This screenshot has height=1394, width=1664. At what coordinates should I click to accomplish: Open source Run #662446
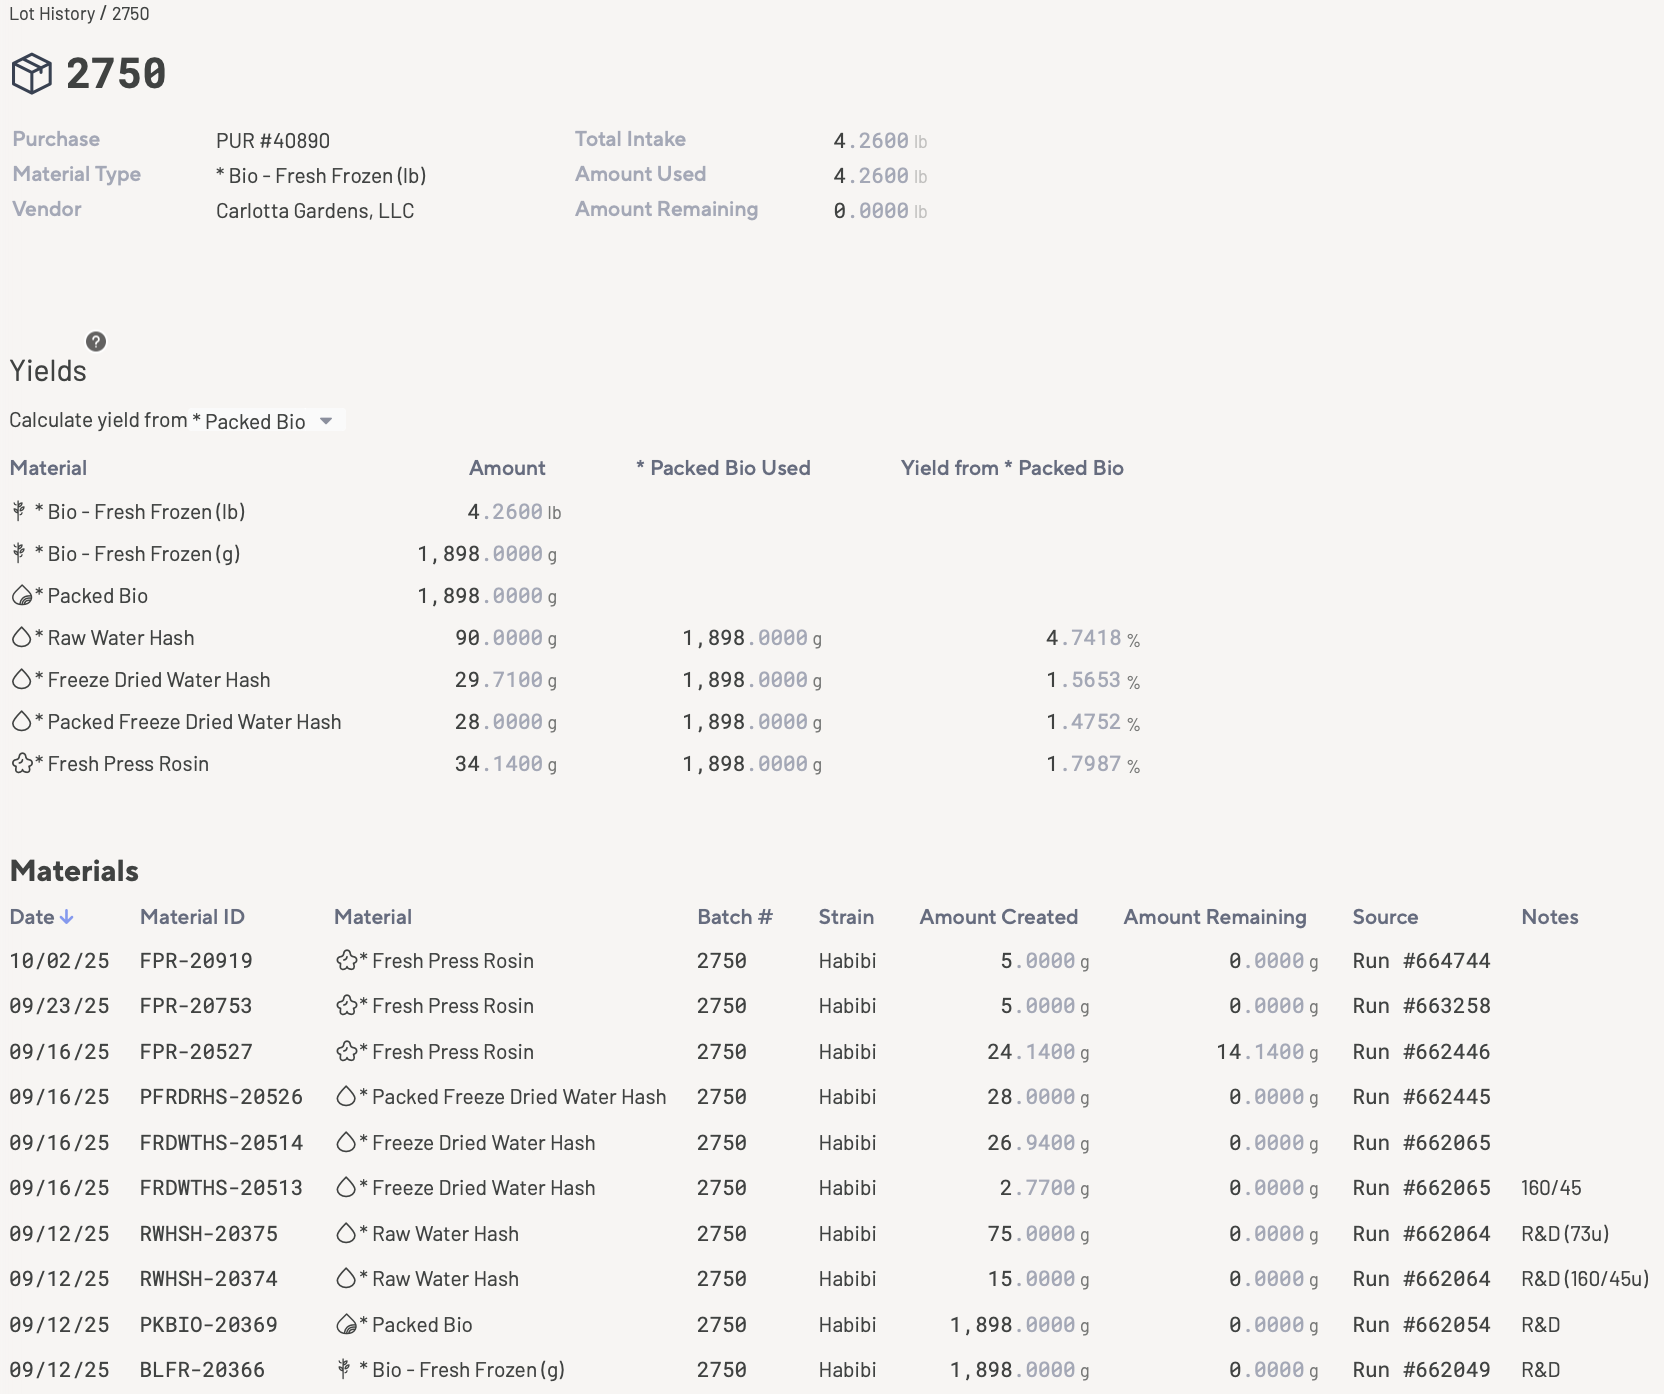tap(1421, 1052)
